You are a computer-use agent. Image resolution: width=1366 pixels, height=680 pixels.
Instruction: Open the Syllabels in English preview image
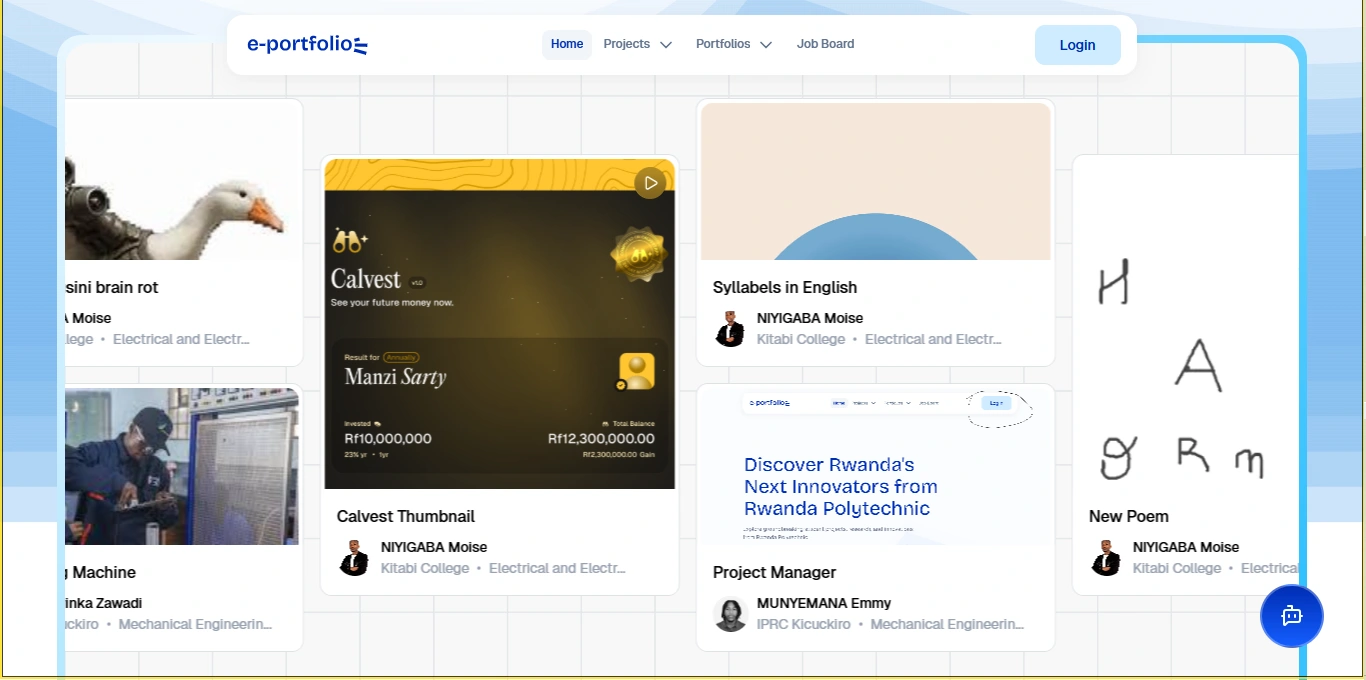click(876, 182)
